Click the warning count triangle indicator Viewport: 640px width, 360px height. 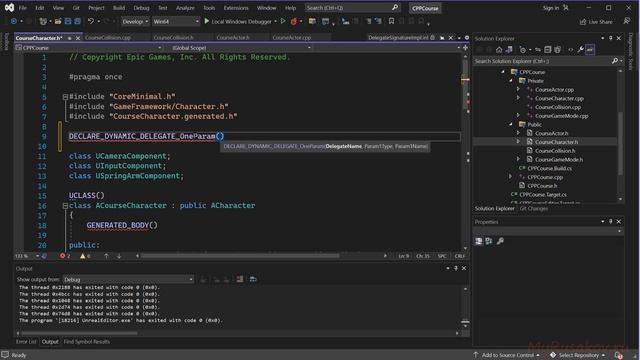85,256
